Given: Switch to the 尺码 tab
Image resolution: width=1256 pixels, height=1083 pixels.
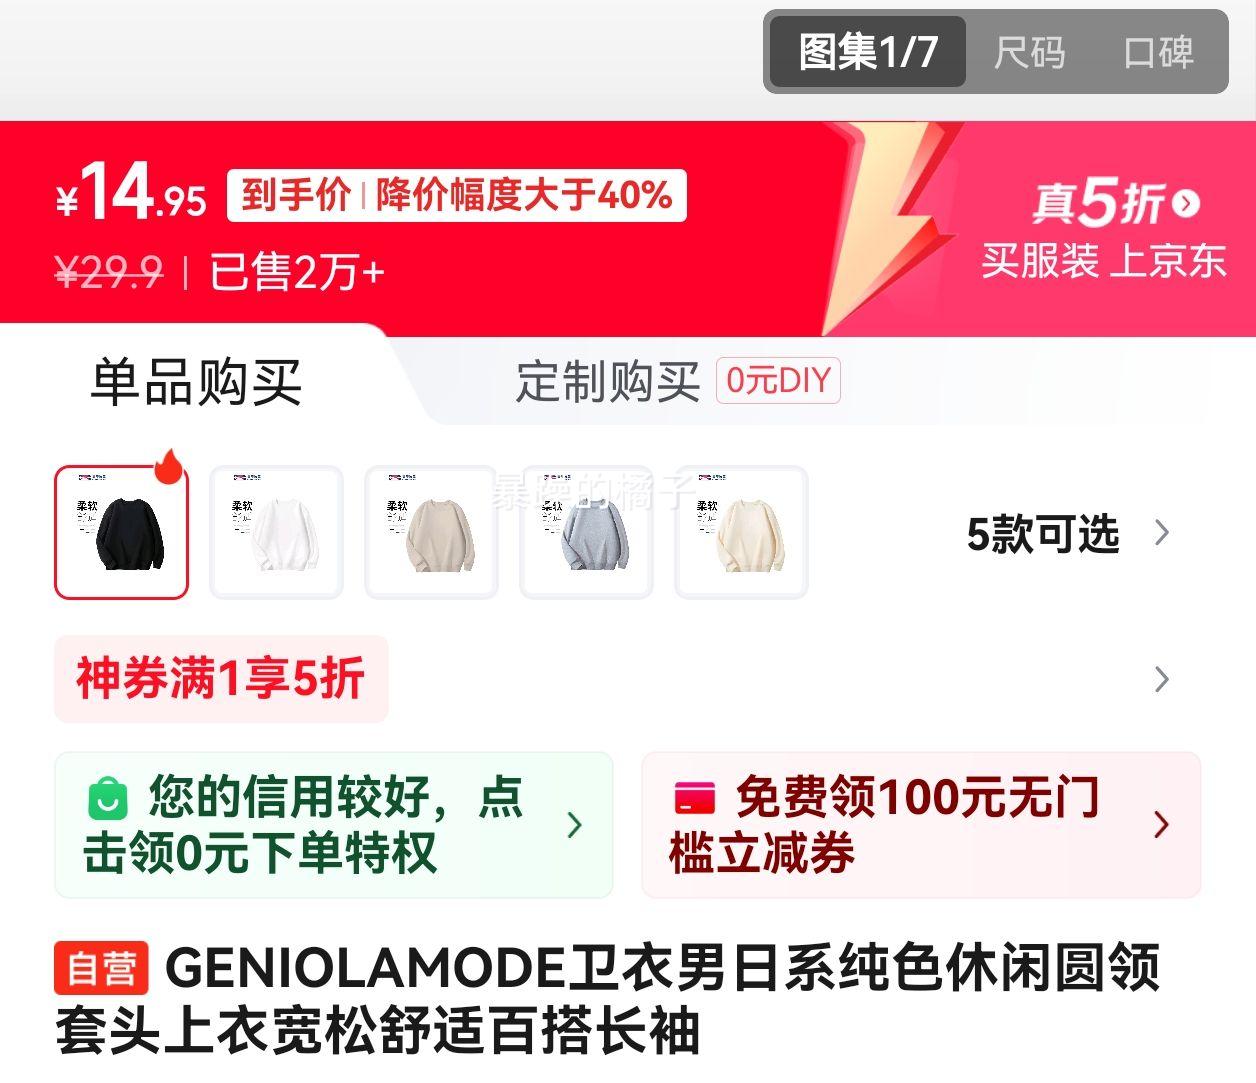Looking at the screenshot, I should 1029,52.
